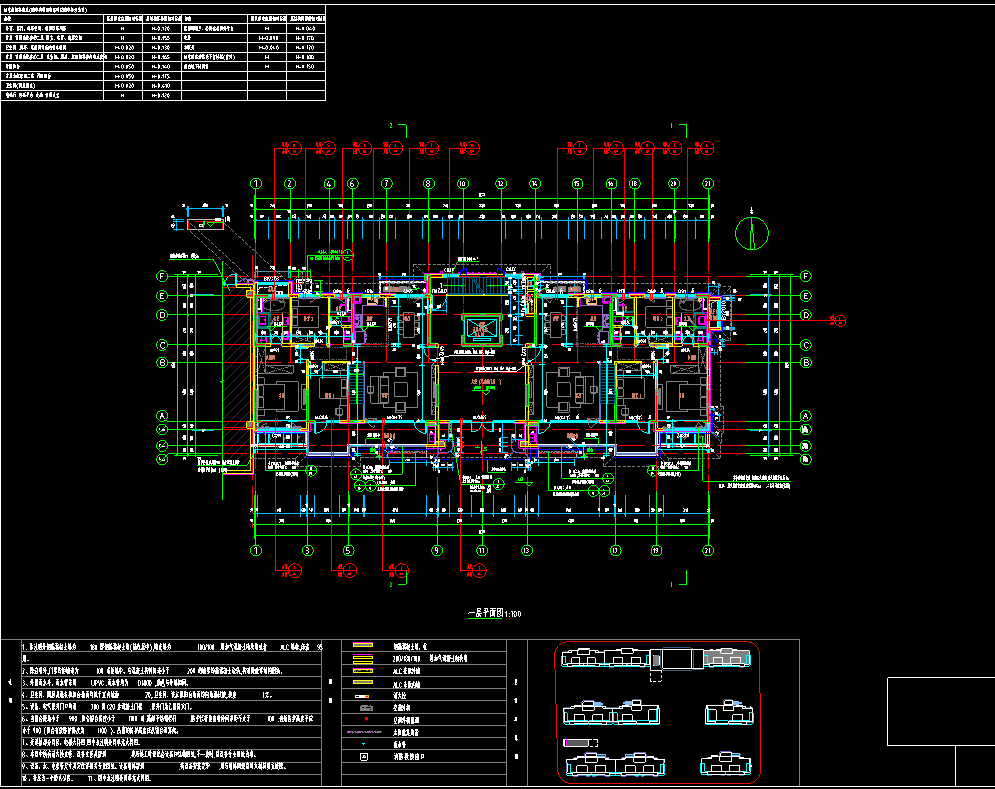Select the floor plan title text below drawing
Image resolution: width=995 pixels, height=789 pixels.
point(495,614)
